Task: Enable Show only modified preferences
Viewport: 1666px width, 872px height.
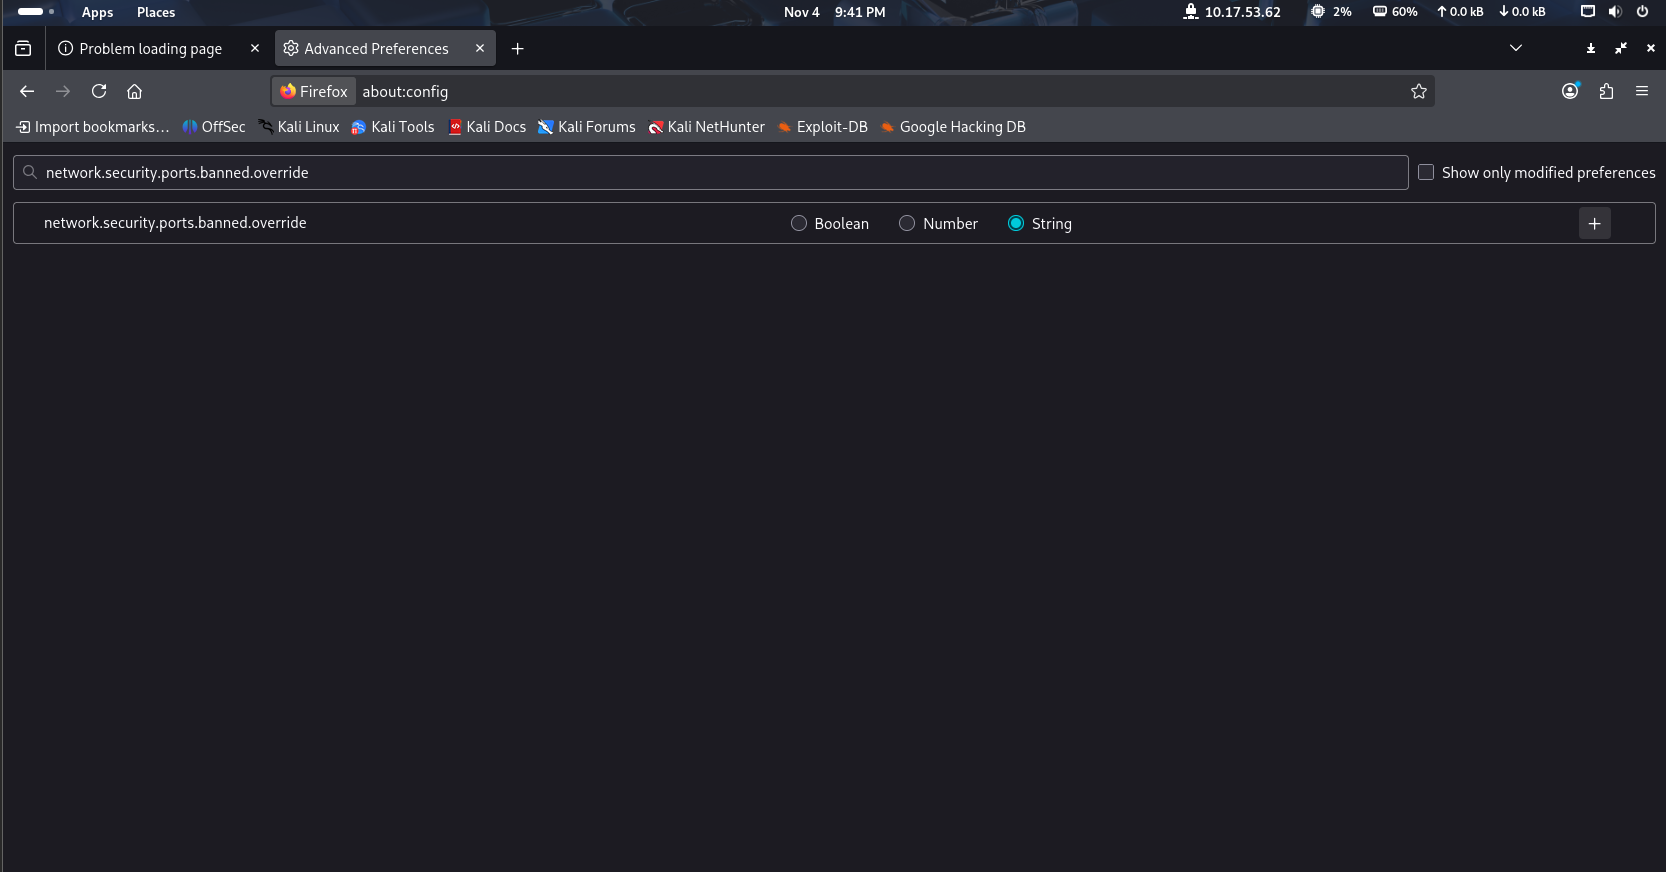Action: [1426, 172]
